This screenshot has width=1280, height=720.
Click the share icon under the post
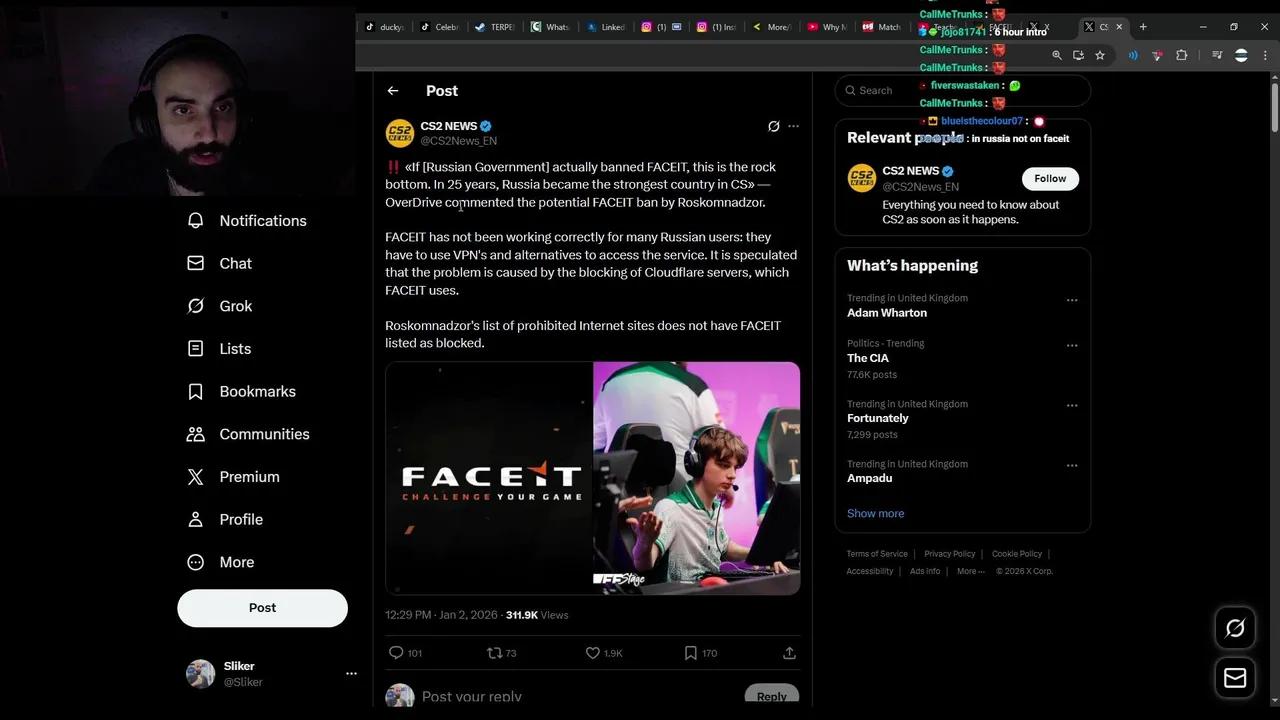789,653
